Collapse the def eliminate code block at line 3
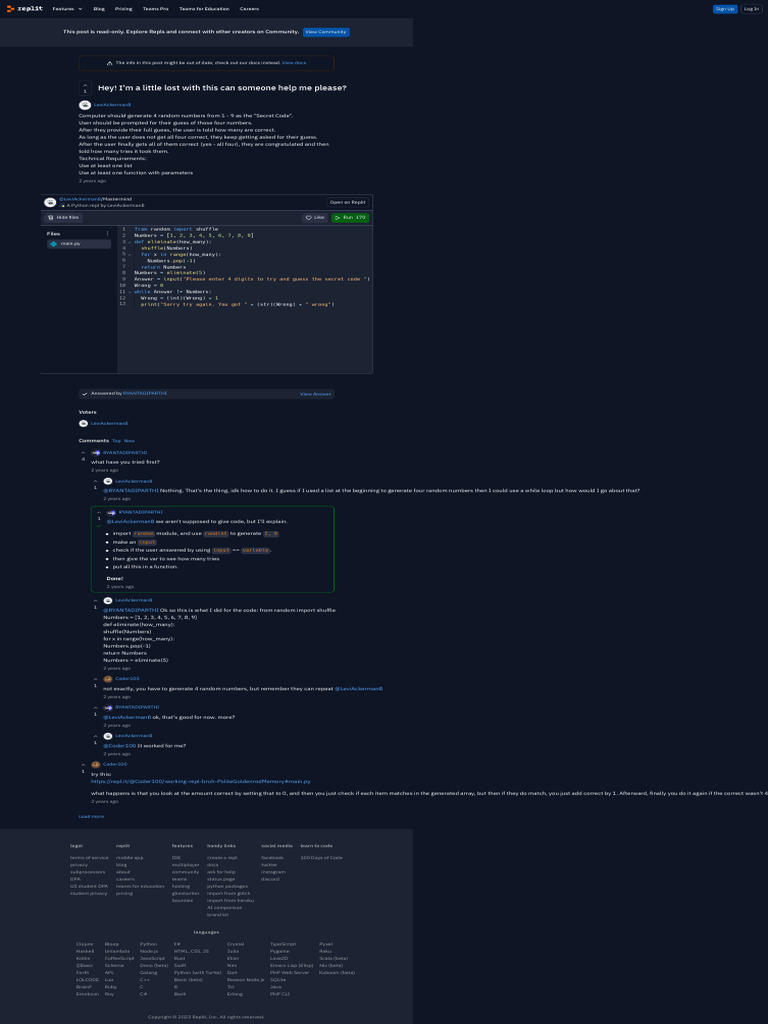This screenshot has width=768, height=1024. click(x=129, y=242)
